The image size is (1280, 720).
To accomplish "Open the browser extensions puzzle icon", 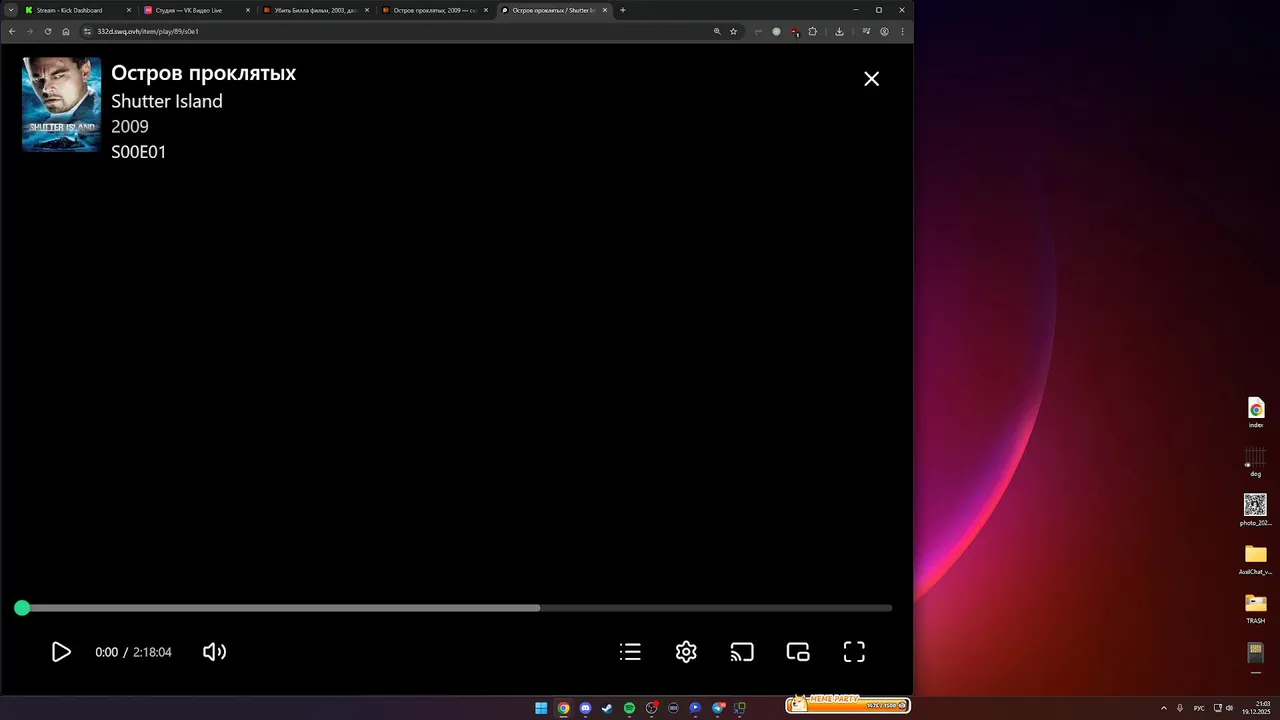I will pos(813,31).
